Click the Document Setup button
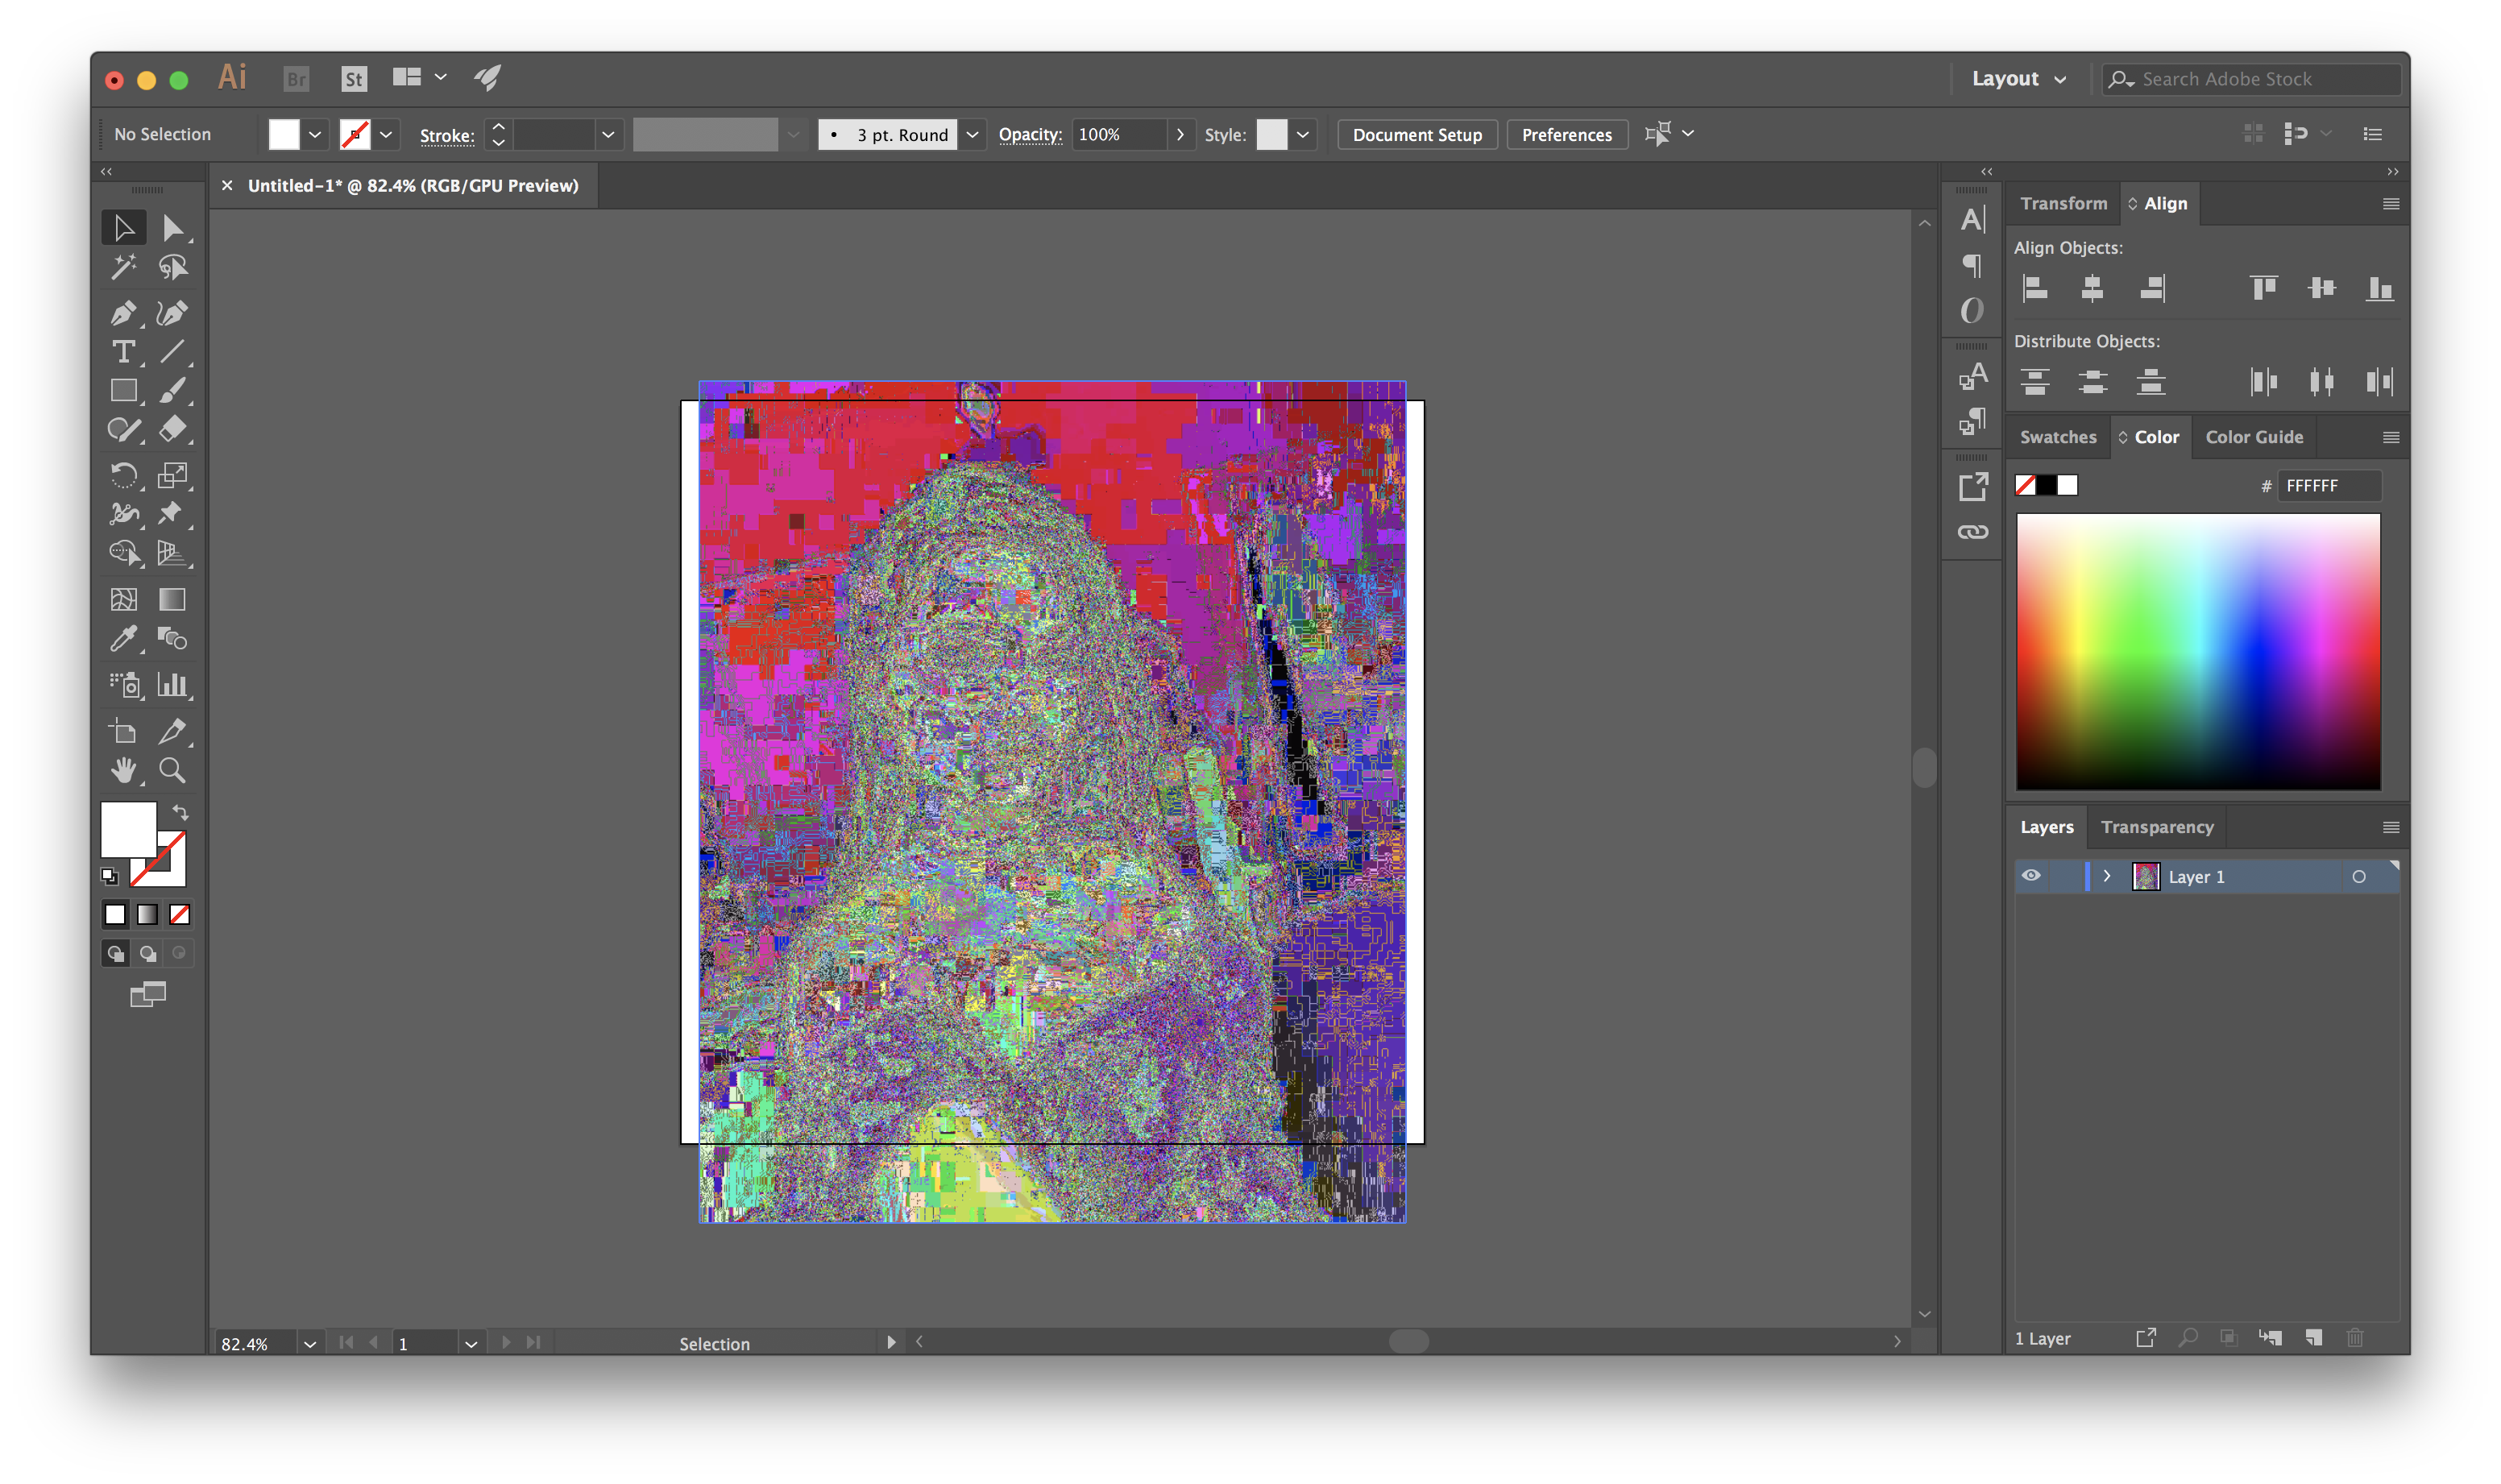 pyautogui.click(x=1416, y=135)
